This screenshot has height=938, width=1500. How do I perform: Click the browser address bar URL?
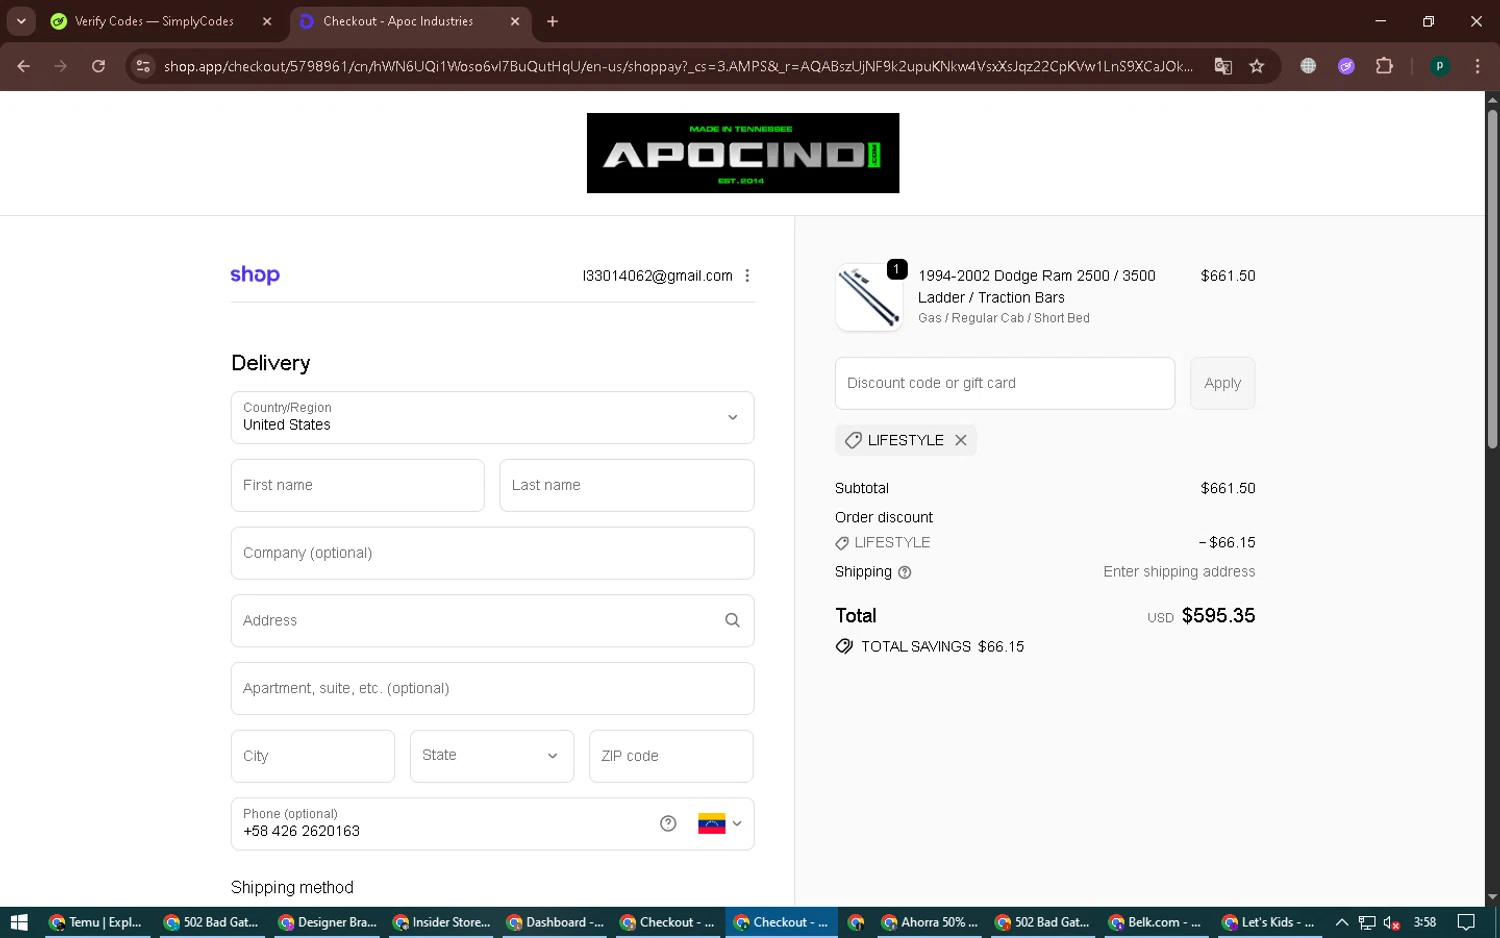[678, 66]
